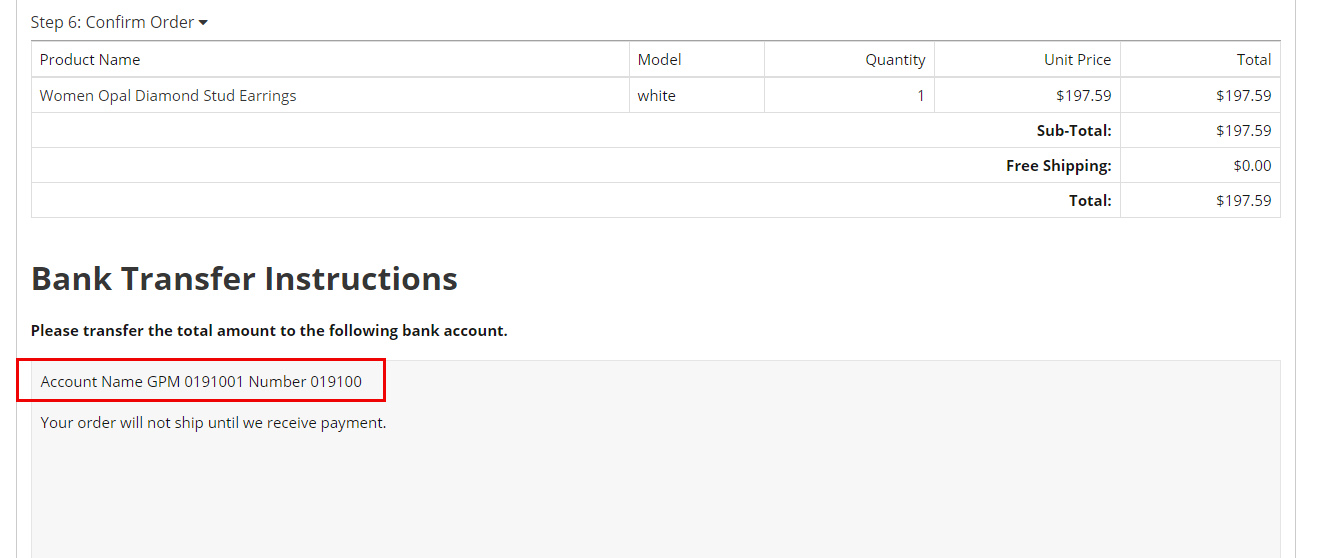
Task: Click the Total column header
Action: (x=1254, y=59)
